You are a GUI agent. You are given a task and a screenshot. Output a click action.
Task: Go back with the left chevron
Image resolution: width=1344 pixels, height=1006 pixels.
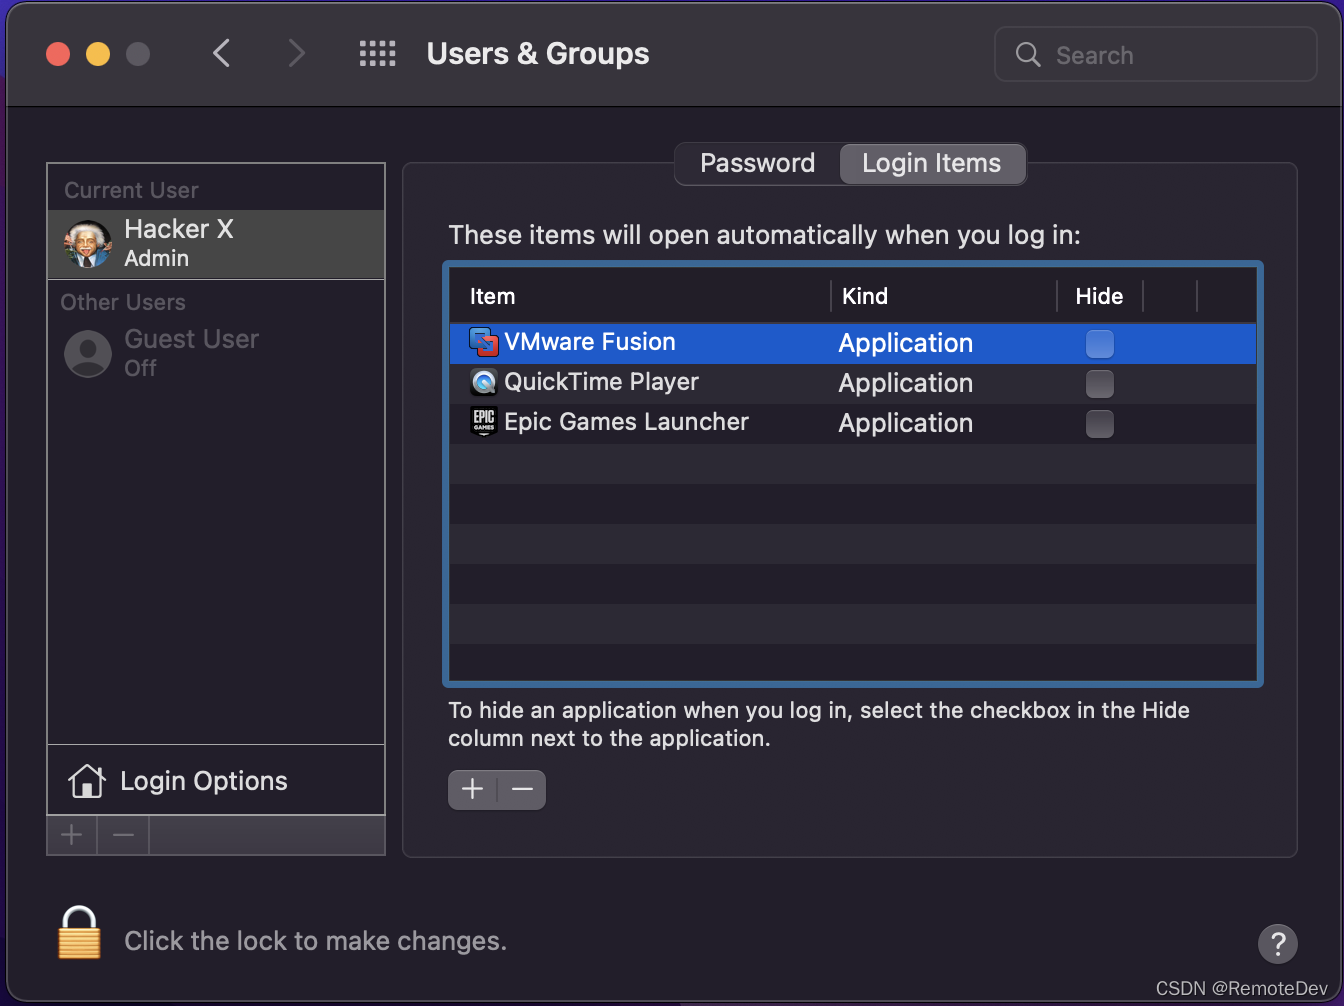pyautogui.click(x=222, y=54)
